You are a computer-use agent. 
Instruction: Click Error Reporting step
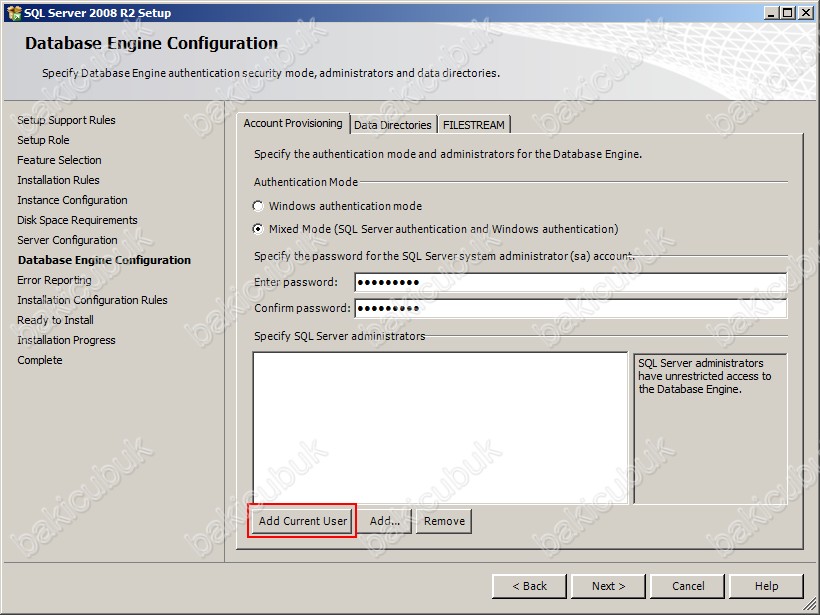pos(54,280)
